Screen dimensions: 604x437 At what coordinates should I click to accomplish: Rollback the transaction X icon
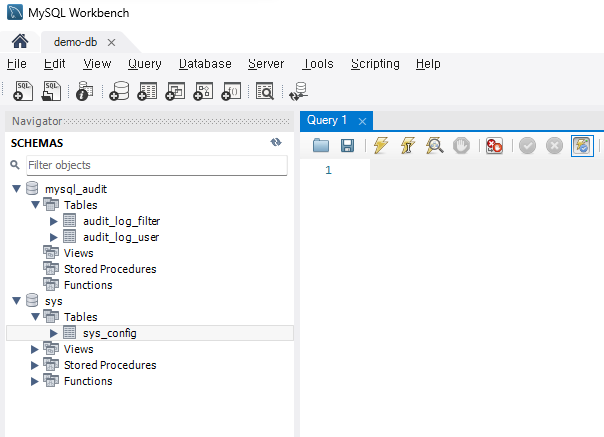coord(554,146)
